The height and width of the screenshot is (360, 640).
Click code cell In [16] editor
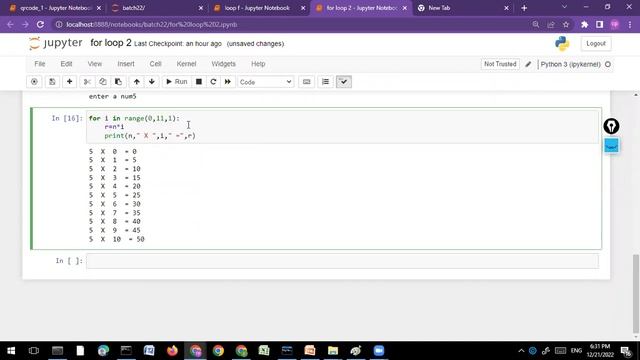[x=342, y=127]
